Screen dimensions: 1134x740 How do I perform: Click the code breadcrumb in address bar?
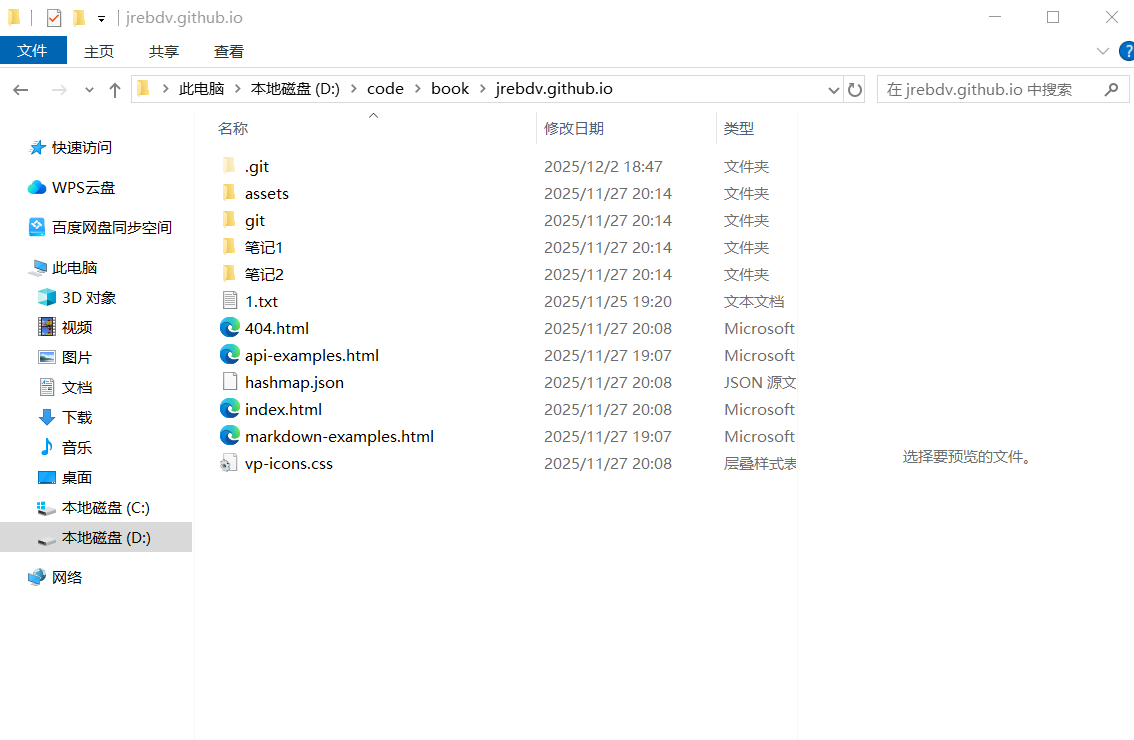(385, 89)
